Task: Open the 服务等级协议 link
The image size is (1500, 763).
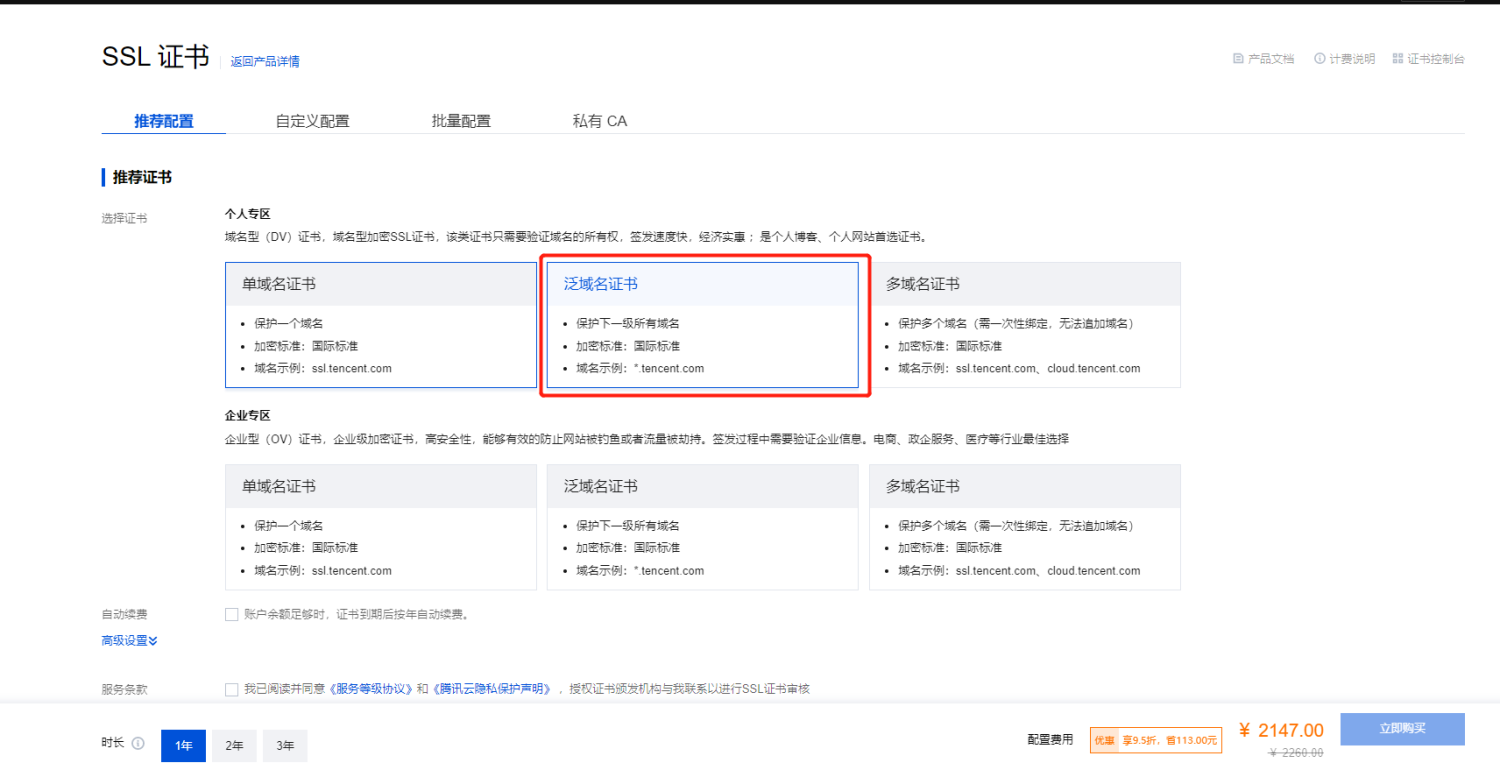Action: pyautogui.click(x=371, y=689)
